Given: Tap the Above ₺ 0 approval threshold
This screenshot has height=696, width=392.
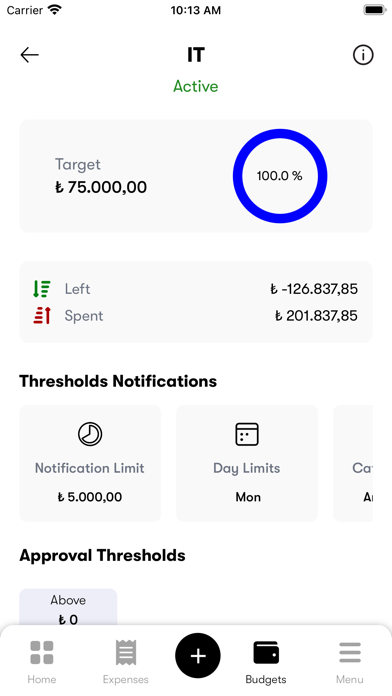Looking at the screenshot, I should coord(68,608).
